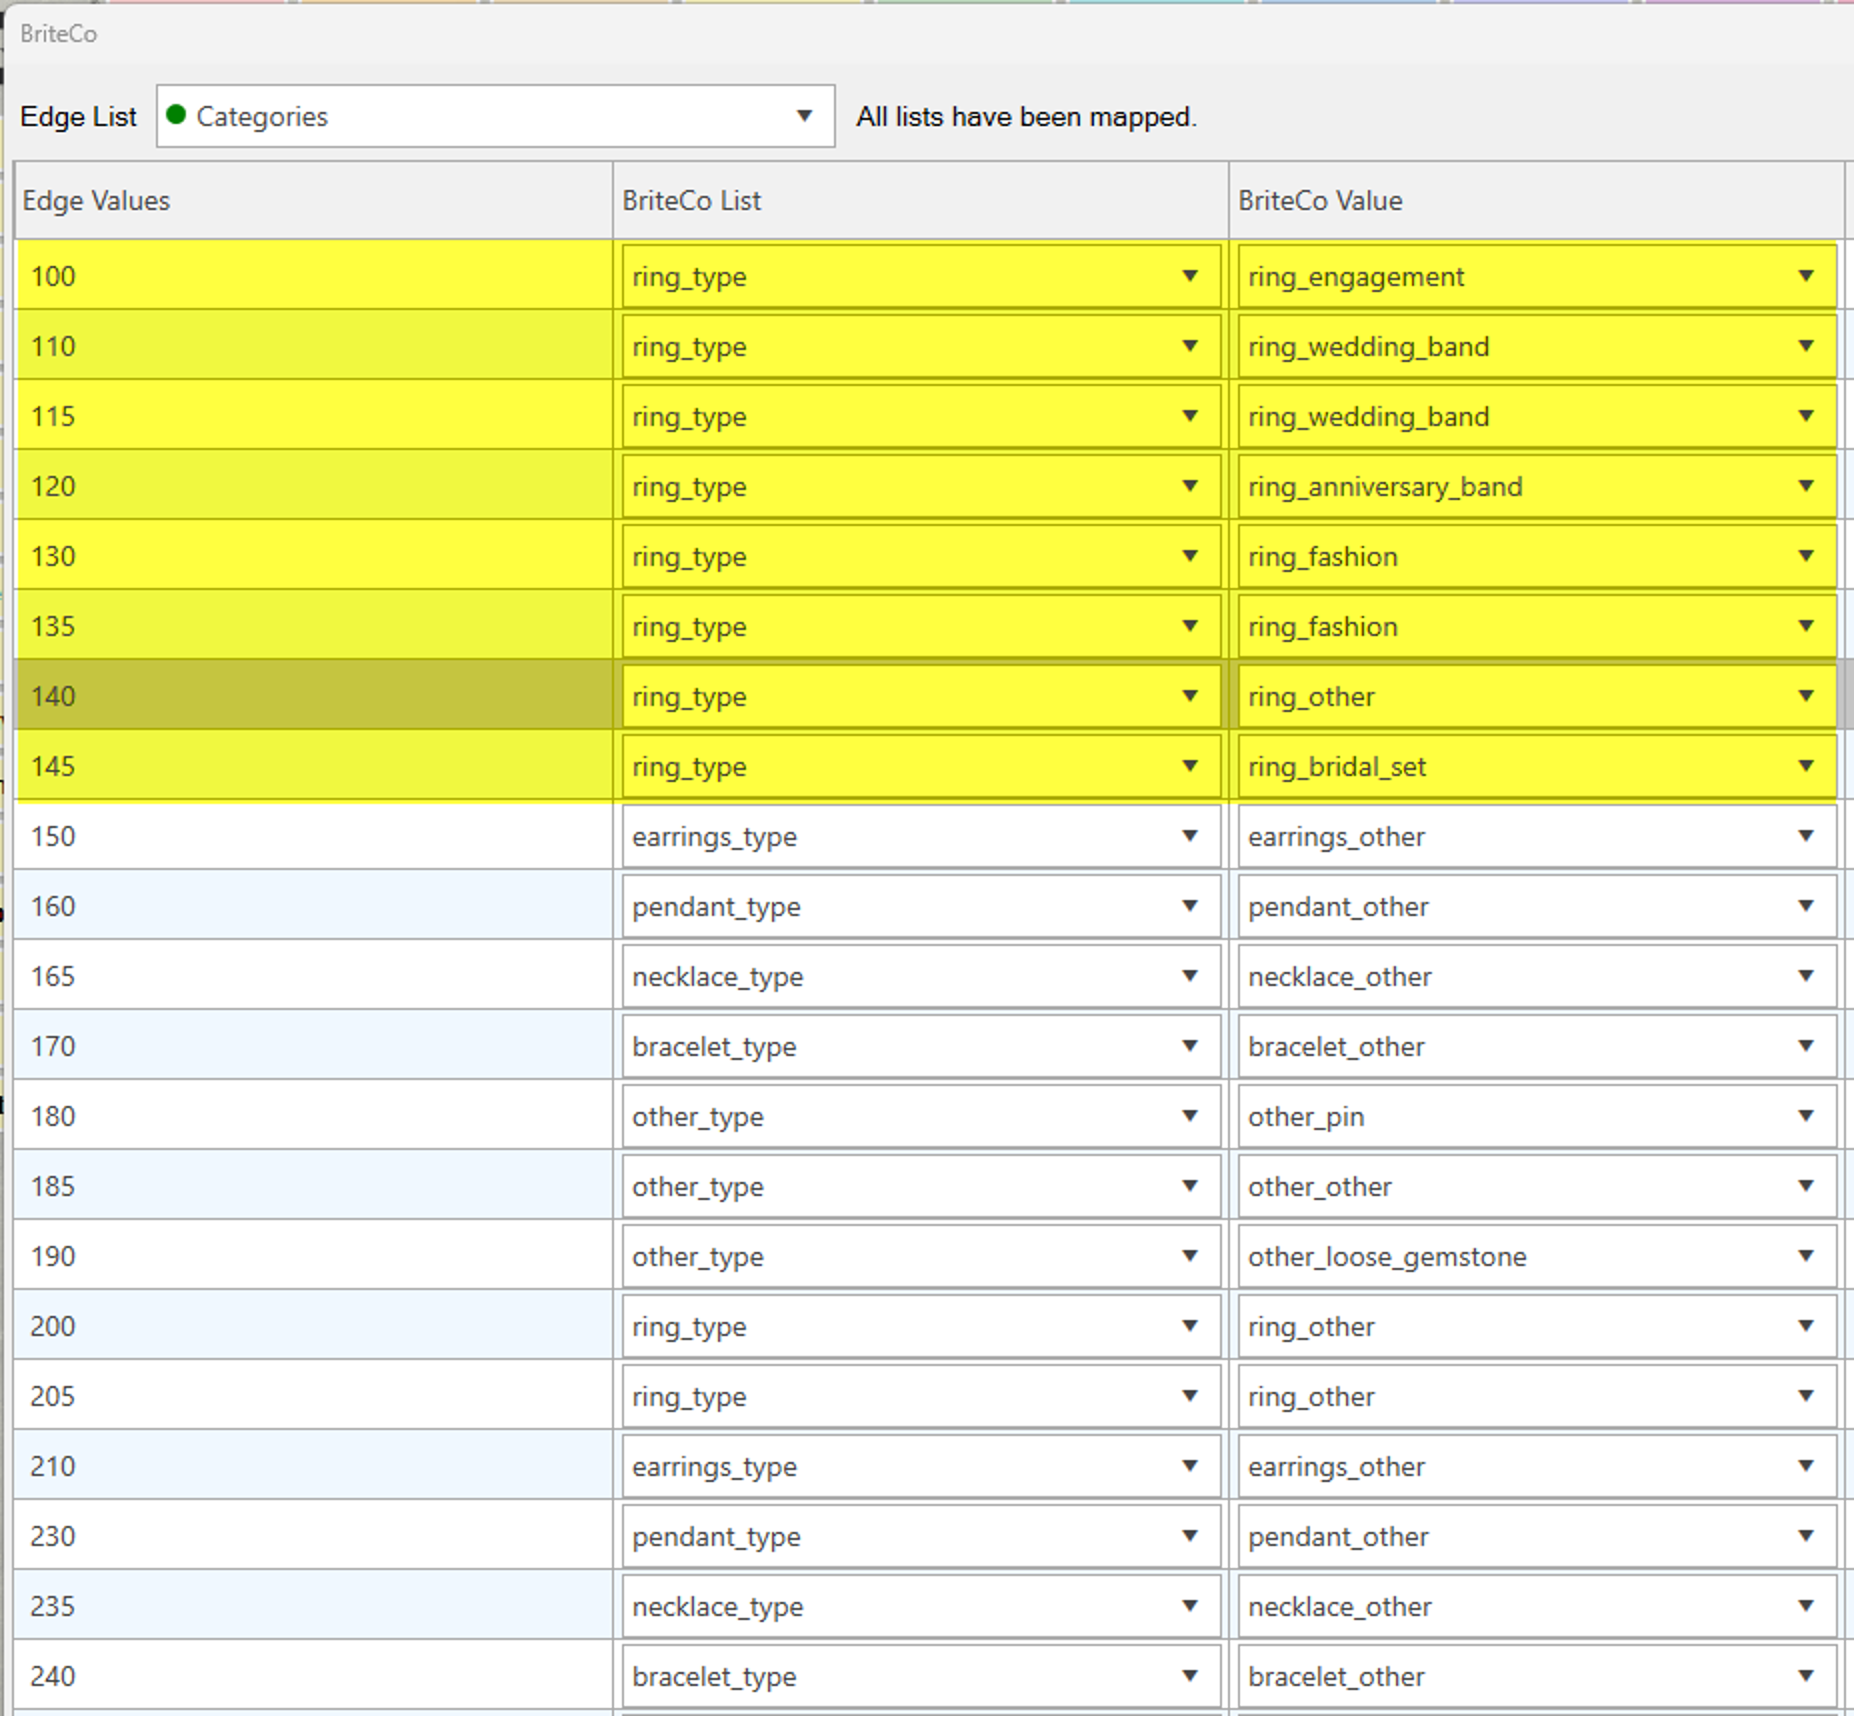Image resolution: width=1854 pixels, height=1716 pixels.
Task: Open BriteCo List dropdown for row 150
Action: coord(1189,836)
